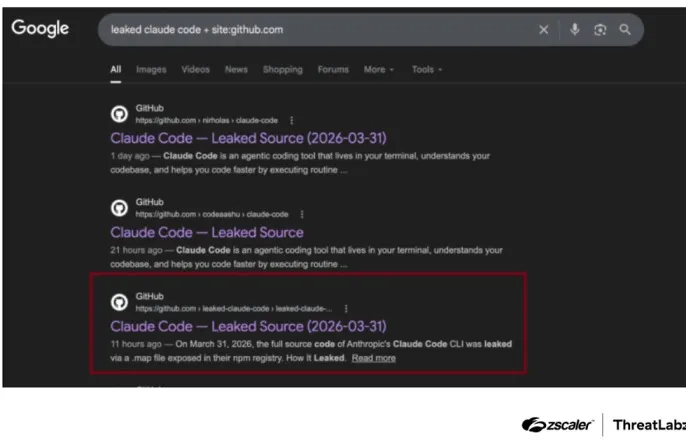Viewport: 686px width, 440px height.
Task: Click the GitHub site name of the leaked-claude-code result
Action: pyautogui.click(x=150, y=296)
